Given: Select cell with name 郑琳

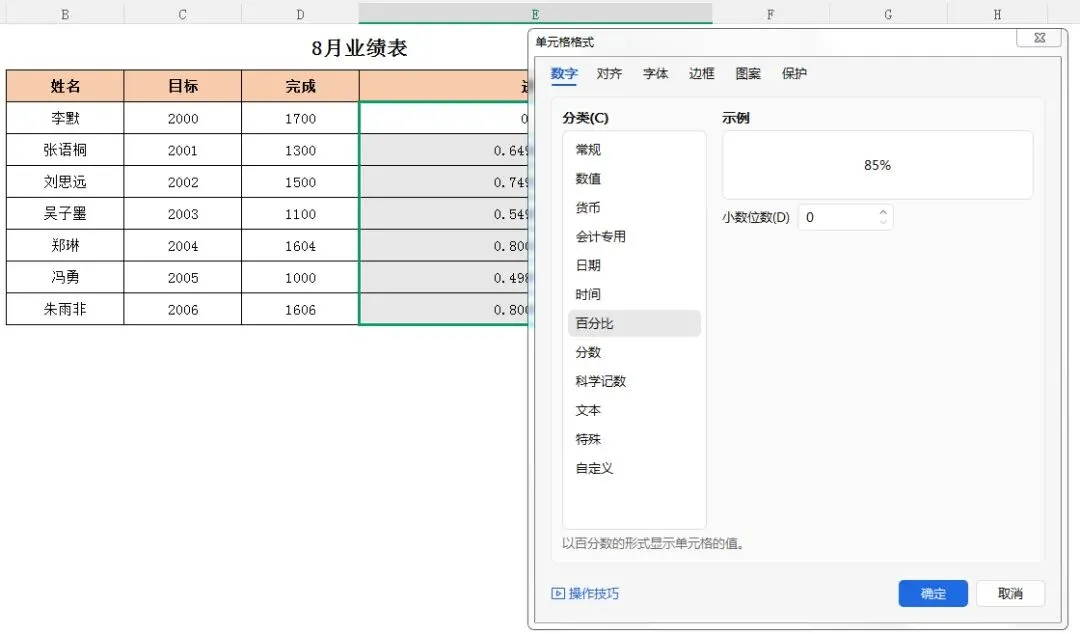Looking at the screenshot, I should coord(65,245).
